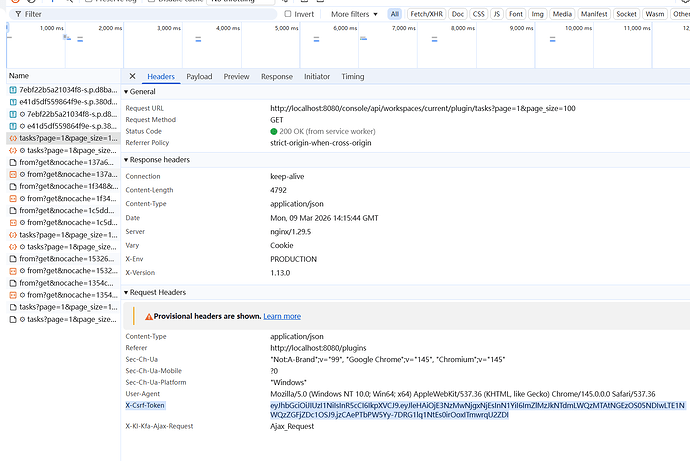Image resolution: width=690 pixels, height=461 pixels.
Task: Enable the Invert filter checkbox
Action: [289, 15]
